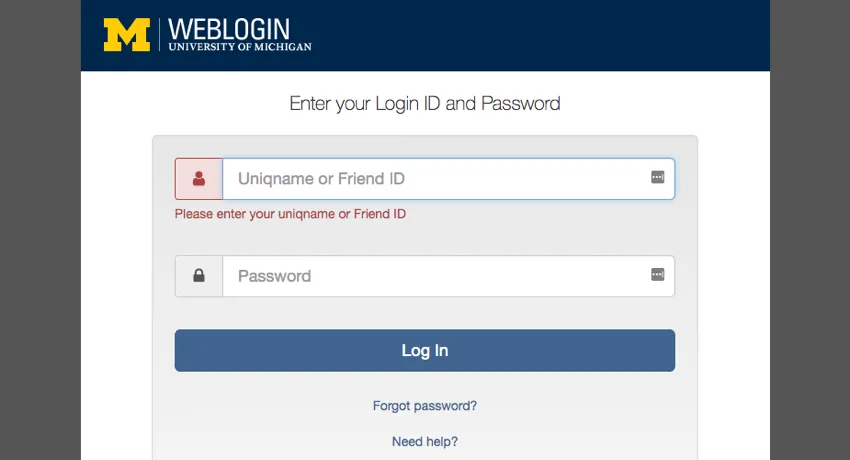Select the 'Enter your Login ID and Password' heading

pos(425,103)
